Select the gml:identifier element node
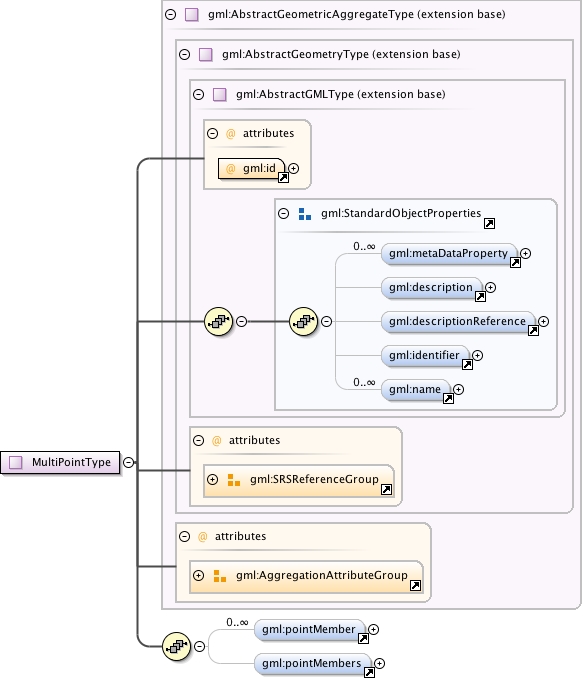Viewport: 583px width, 679px height. [x=425, y=356]
